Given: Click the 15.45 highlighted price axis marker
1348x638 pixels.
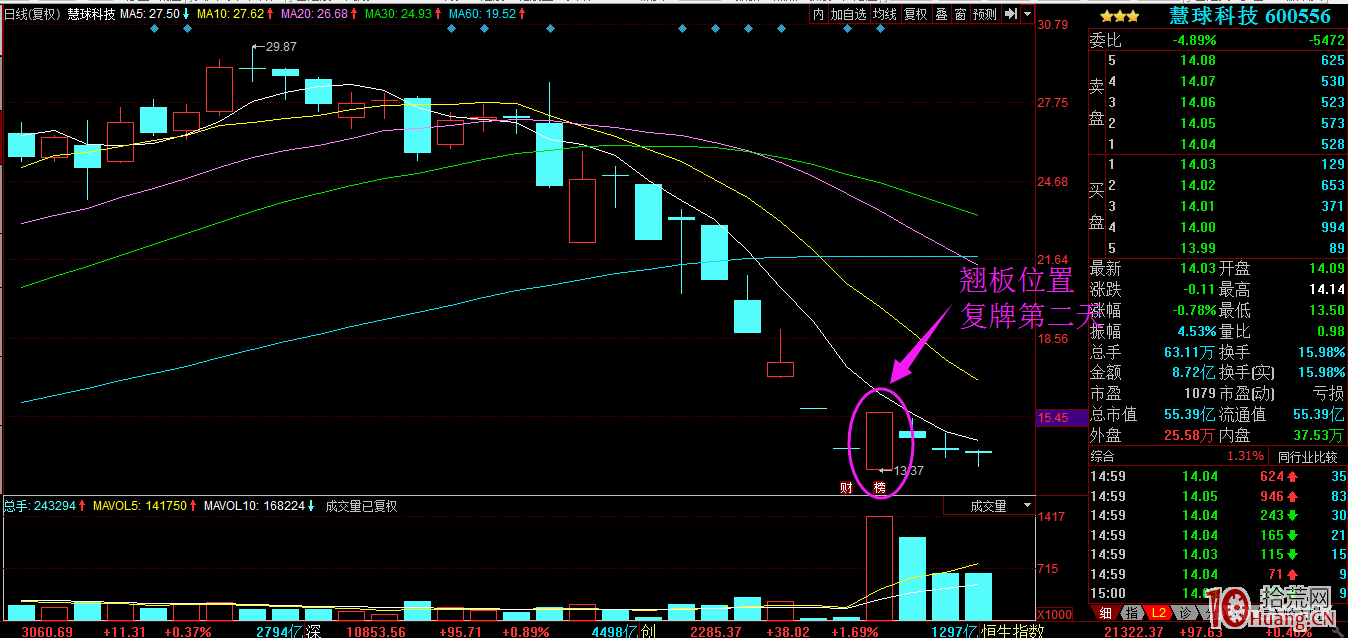Looking at the screenshot, I should coord(1060,417).
